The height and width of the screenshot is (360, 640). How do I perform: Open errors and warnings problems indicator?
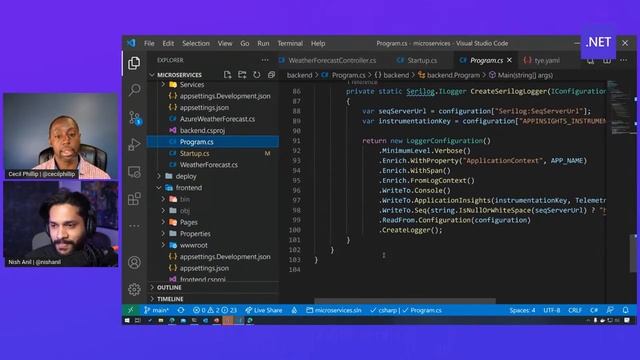(215, 310)
